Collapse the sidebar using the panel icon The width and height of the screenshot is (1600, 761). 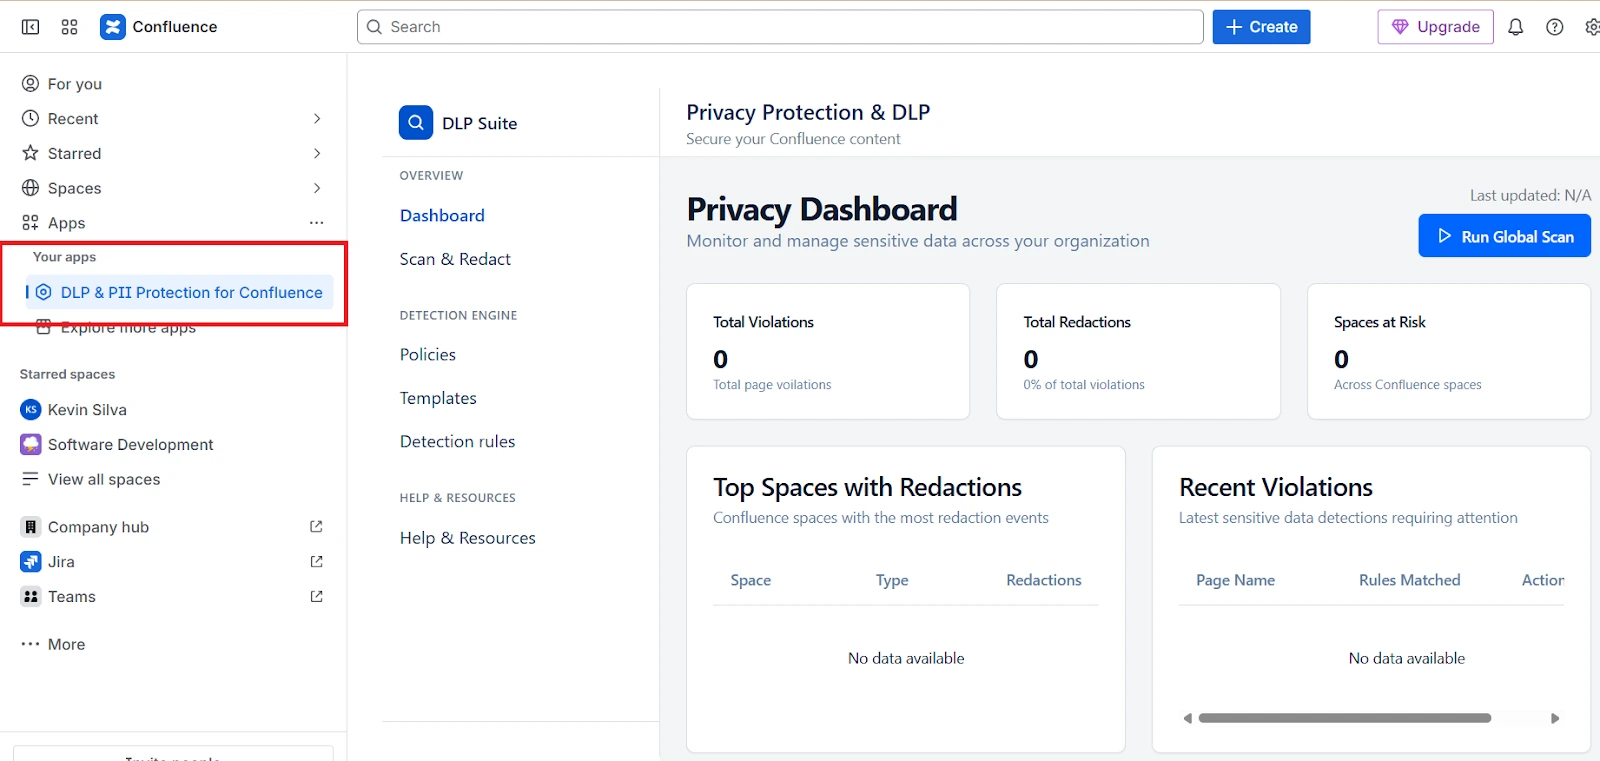30,27
